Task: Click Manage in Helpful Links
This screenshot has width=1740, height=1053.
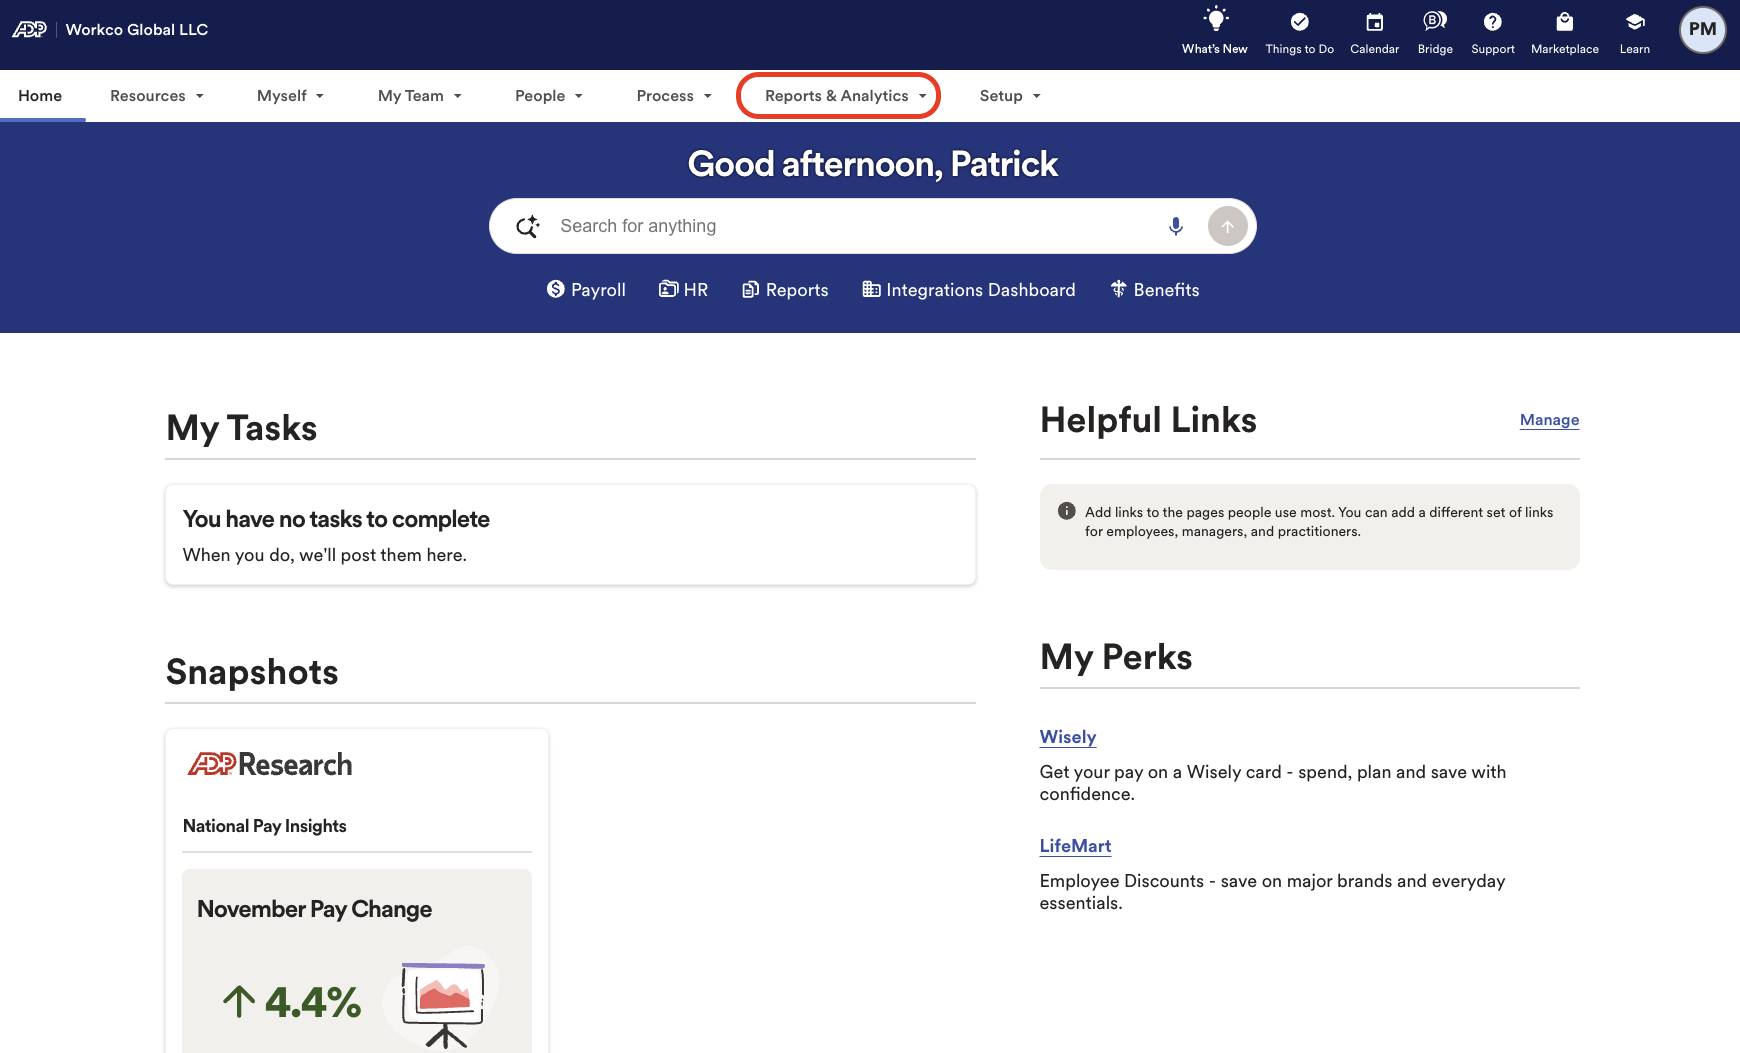Action: coord(1549,420)
